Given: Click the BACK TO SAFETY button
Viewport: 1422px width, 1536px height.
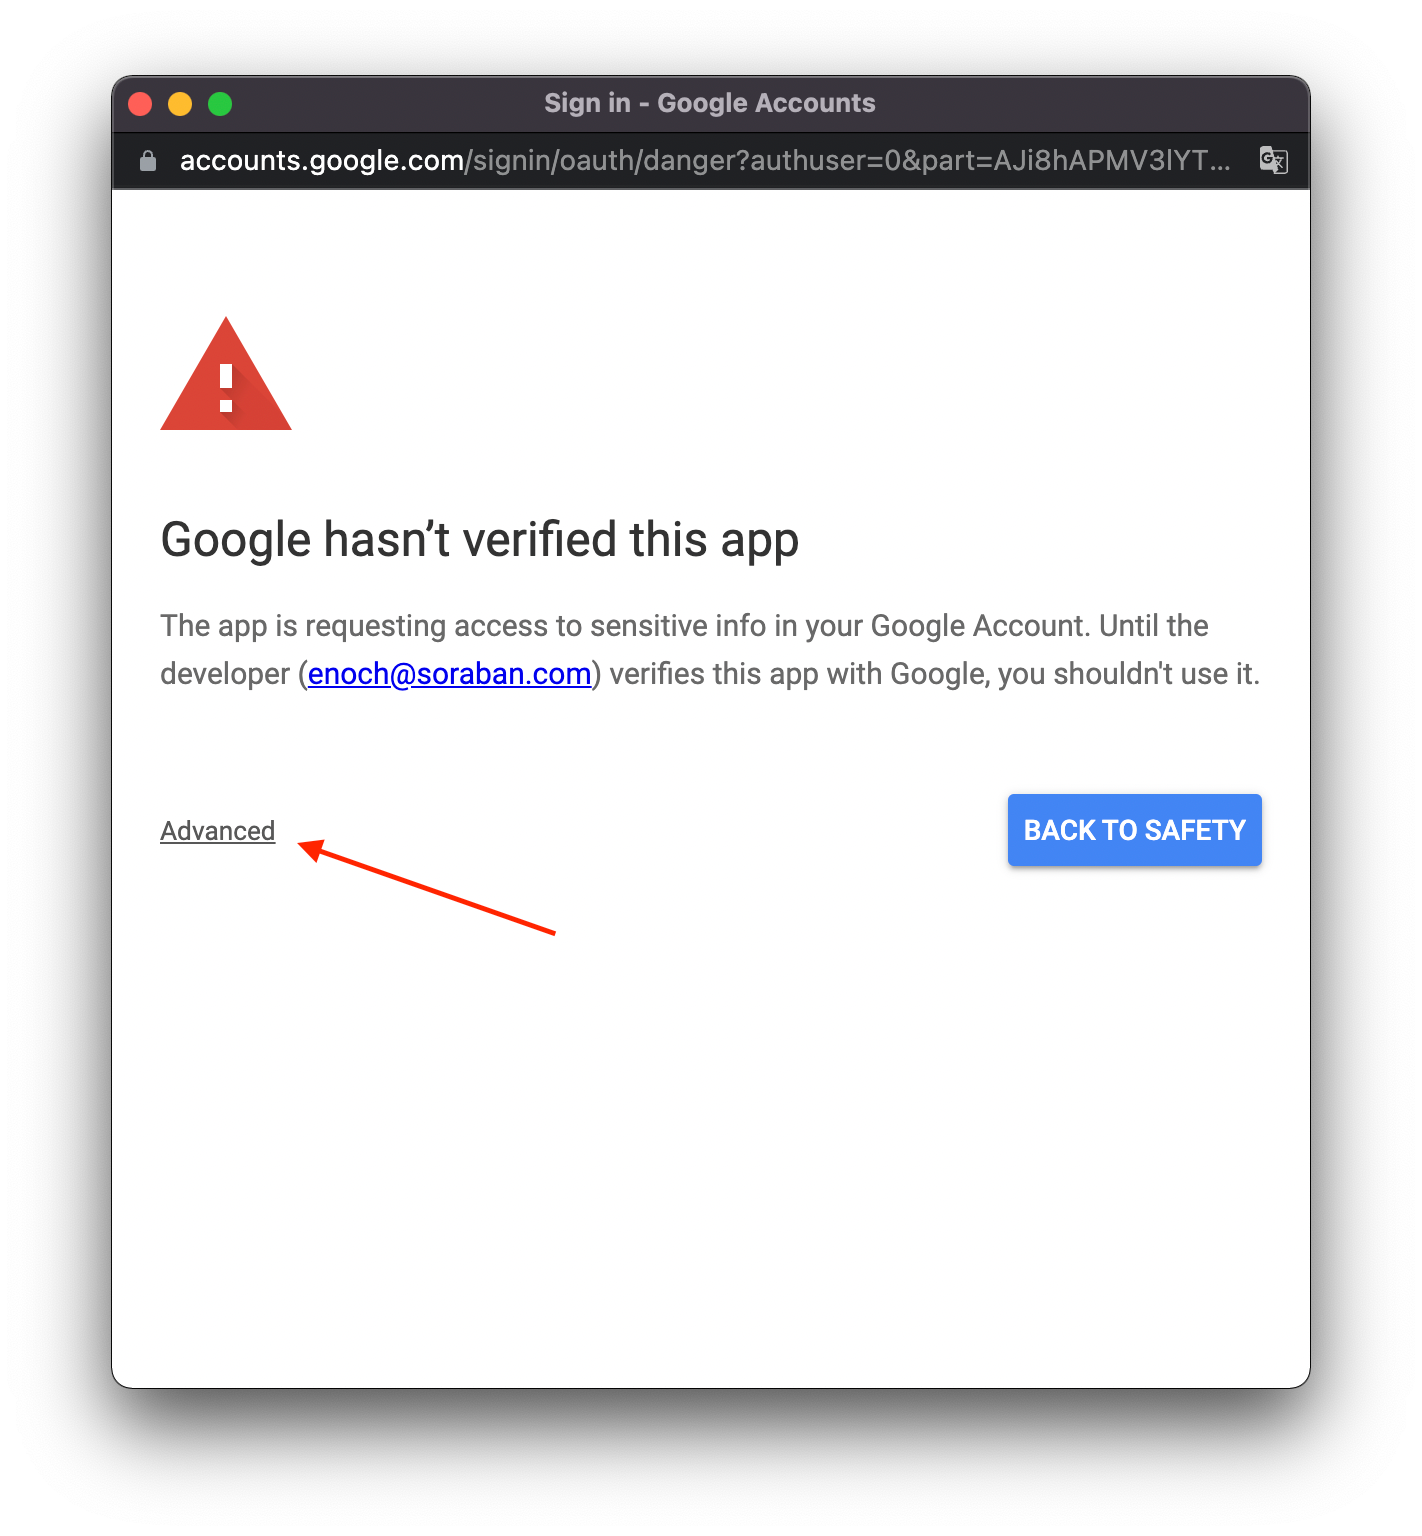Looking at the screenshot, I should pyautogui.click(x=1135, y=830).
